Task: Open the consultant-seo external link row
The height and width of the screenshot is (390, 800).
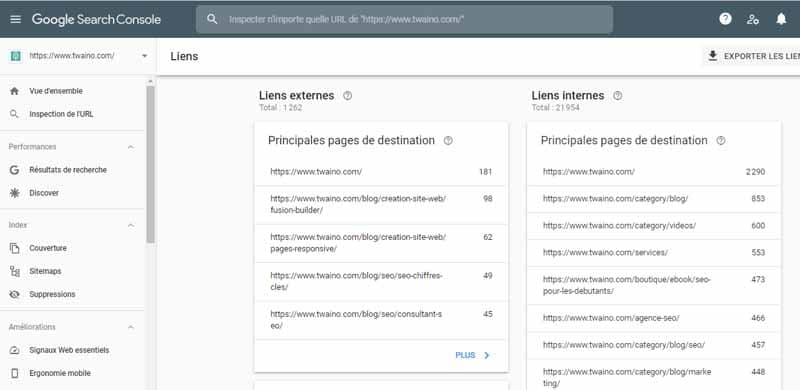Action: click(381, 320)
